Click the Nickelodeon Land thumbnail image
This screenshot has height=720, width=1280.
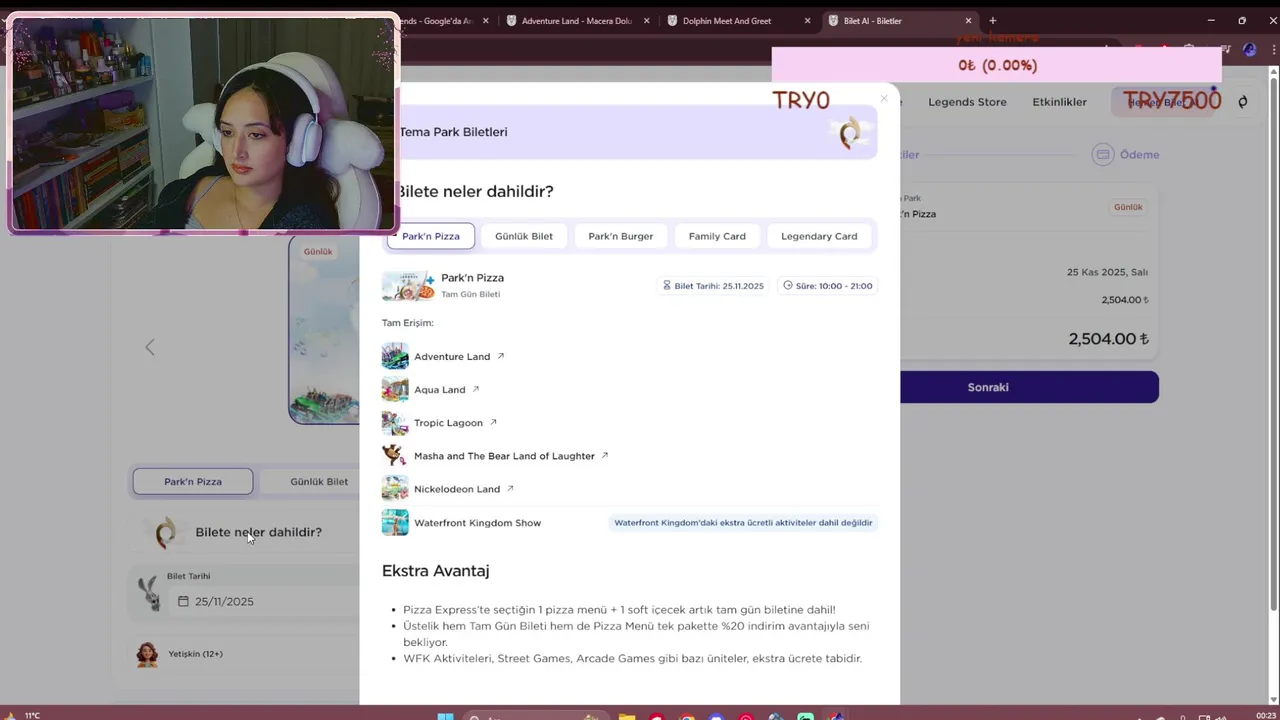tap(395, 488)
